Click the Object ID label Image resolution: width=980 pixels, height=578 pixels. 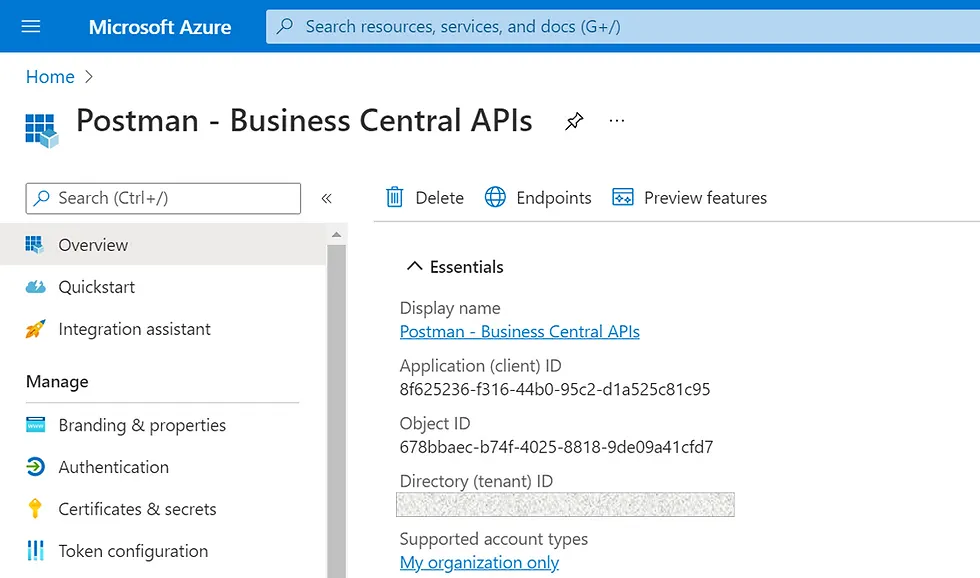tap(434, 423)
